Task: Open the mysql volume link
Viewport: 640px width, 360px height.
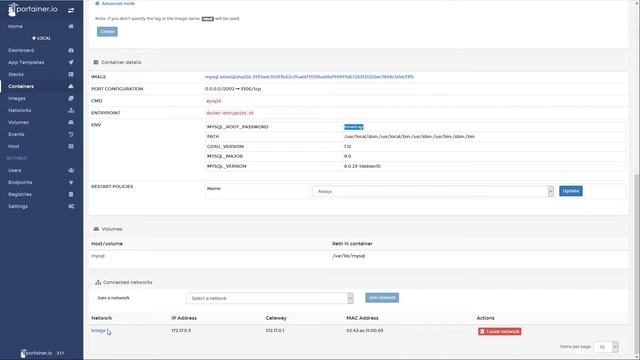Action: [x=98, y=256]
